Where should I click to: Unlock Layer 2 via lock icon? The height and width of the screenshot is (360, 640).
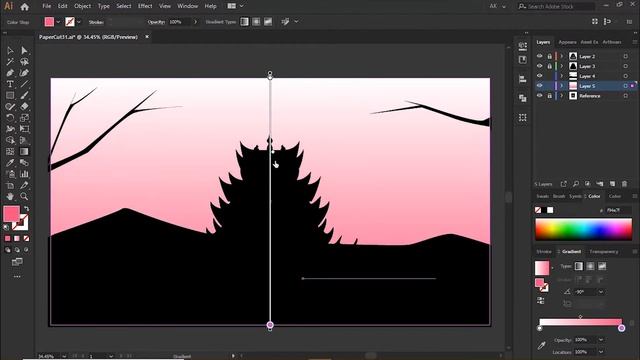click(x=549, y=56)
